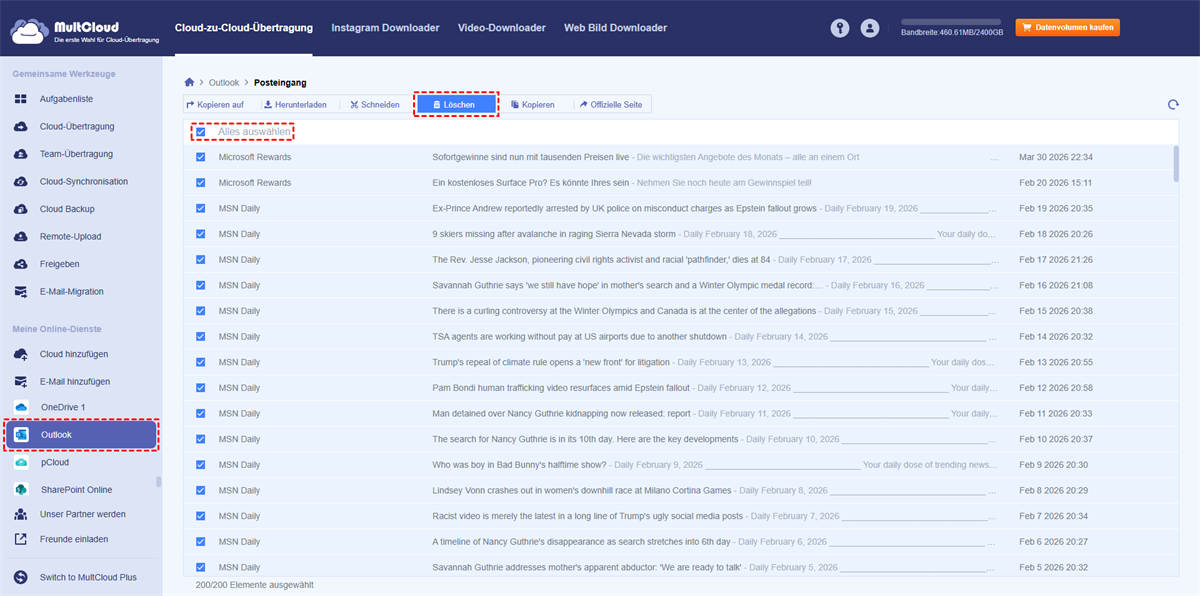The image size is (1200, 596).
Task: Click the sidebar scrollbar thumb
Action: (158, 481)
